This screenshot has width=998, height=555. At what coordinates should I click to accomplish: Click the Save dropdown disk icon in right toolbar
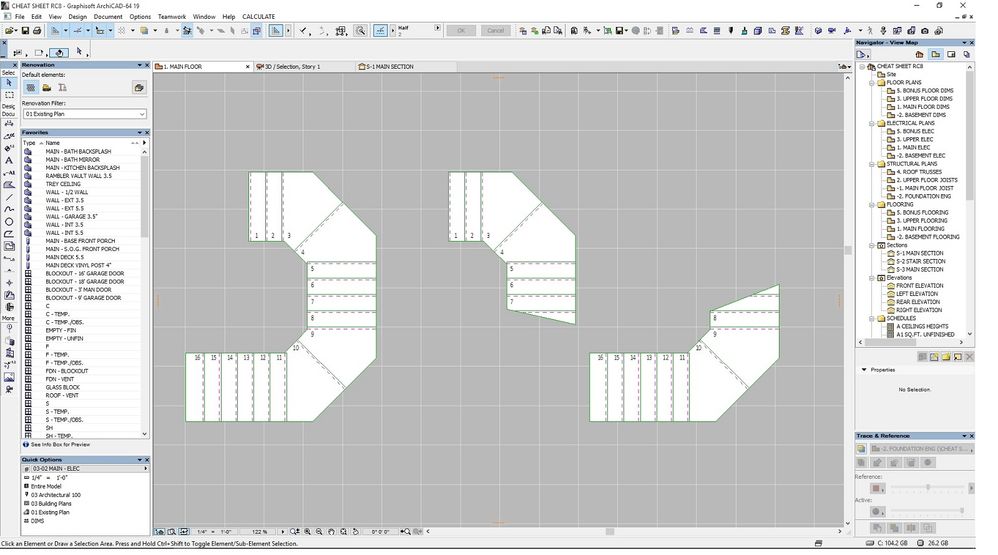(x=619, y=31)
